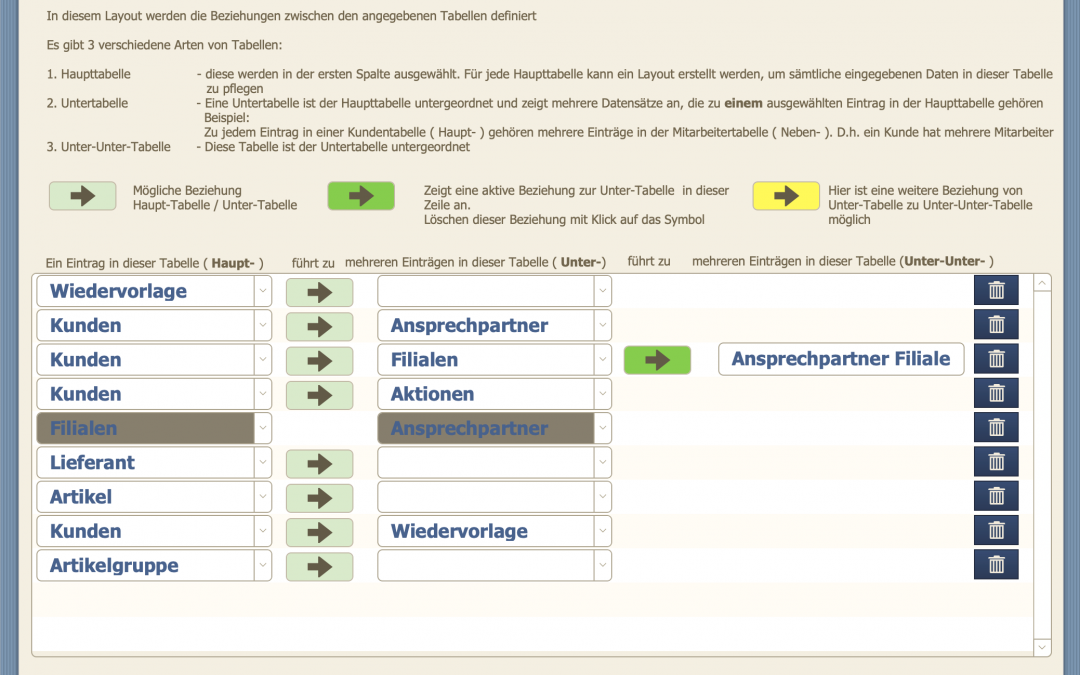
Task: Click the relationship arrow in the Artikel row
Action: (x=319, y=497)
